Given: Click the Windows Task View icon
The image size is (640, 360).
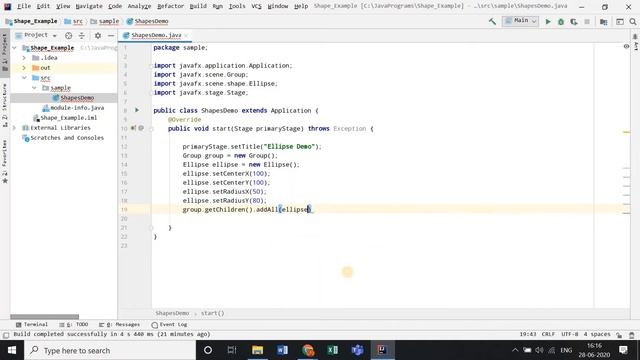Looking at the screenshot, I should click(x=232, y=350).
